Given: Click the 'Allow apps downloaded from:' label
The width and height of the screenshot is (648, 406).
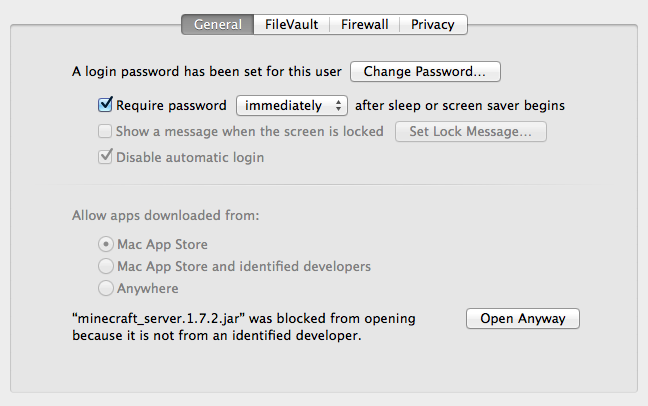Looking at the screenshot, I should (151, 215).
